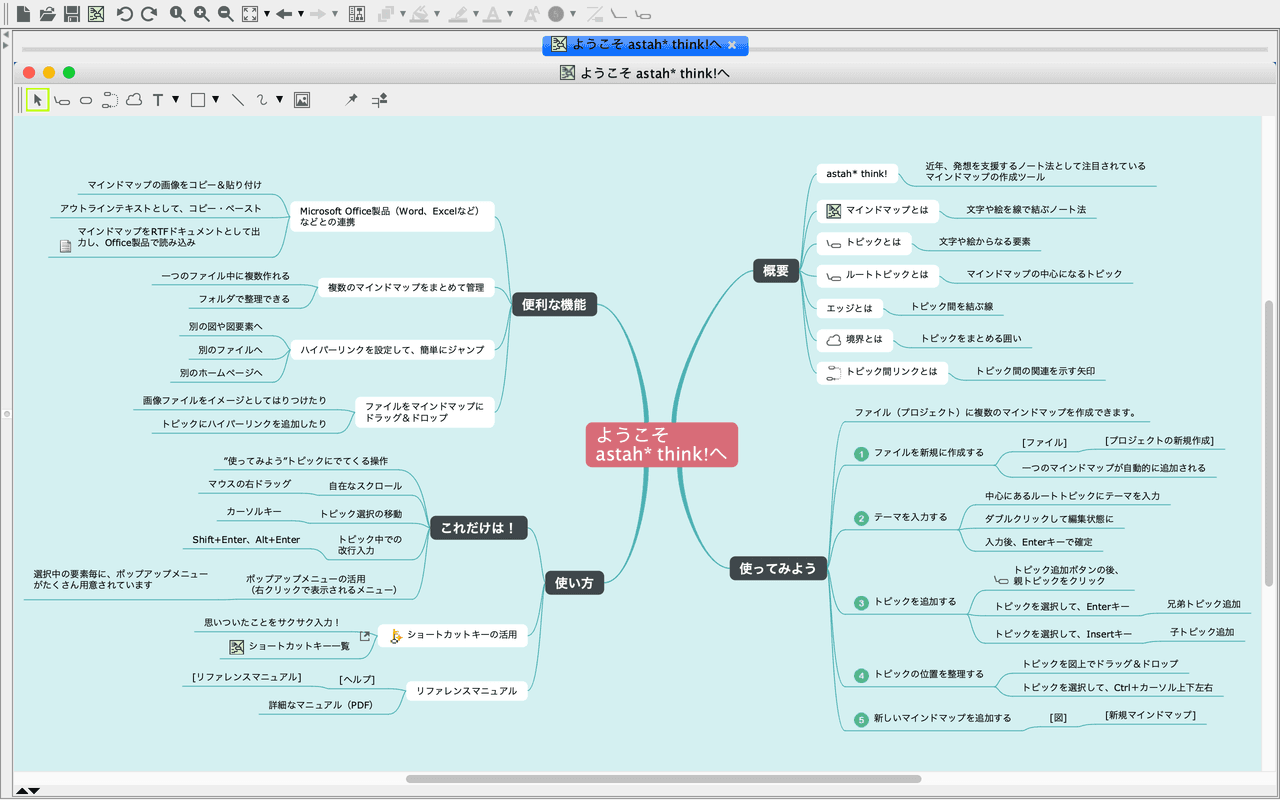Reset zoom to 100% with magnifier icon
Screen dimensions: 1280x800
(x=177, y=14)
